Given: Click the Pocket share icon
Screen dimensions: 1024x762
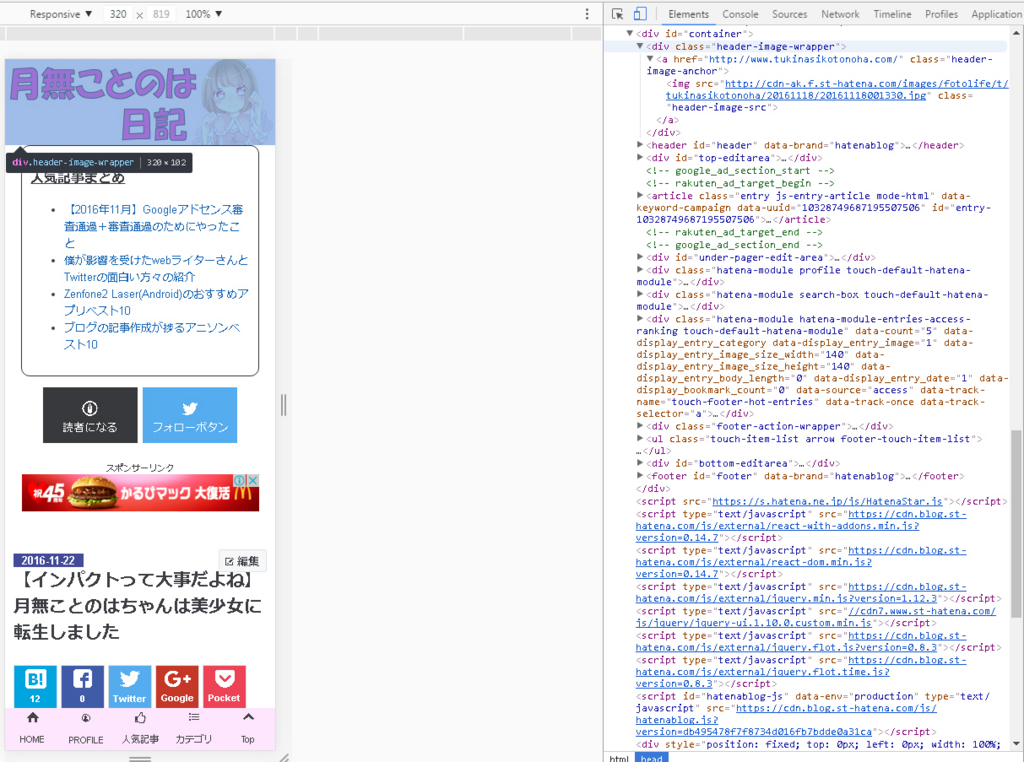Looking at the screenshot, I should 223,686.
